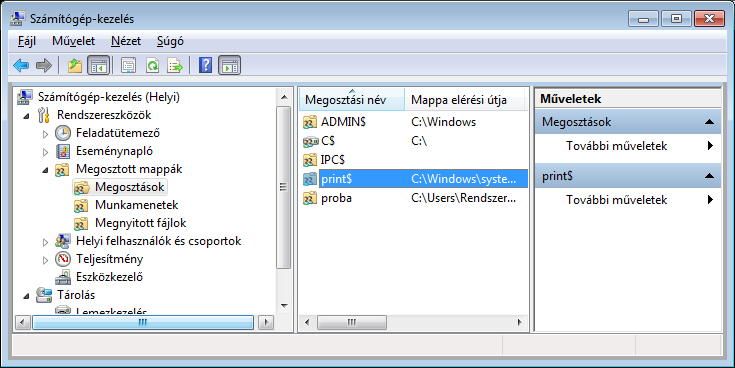The image size is (735, 368).
Task: Sort by the Megosztási név column header
Action: [352, 99]
